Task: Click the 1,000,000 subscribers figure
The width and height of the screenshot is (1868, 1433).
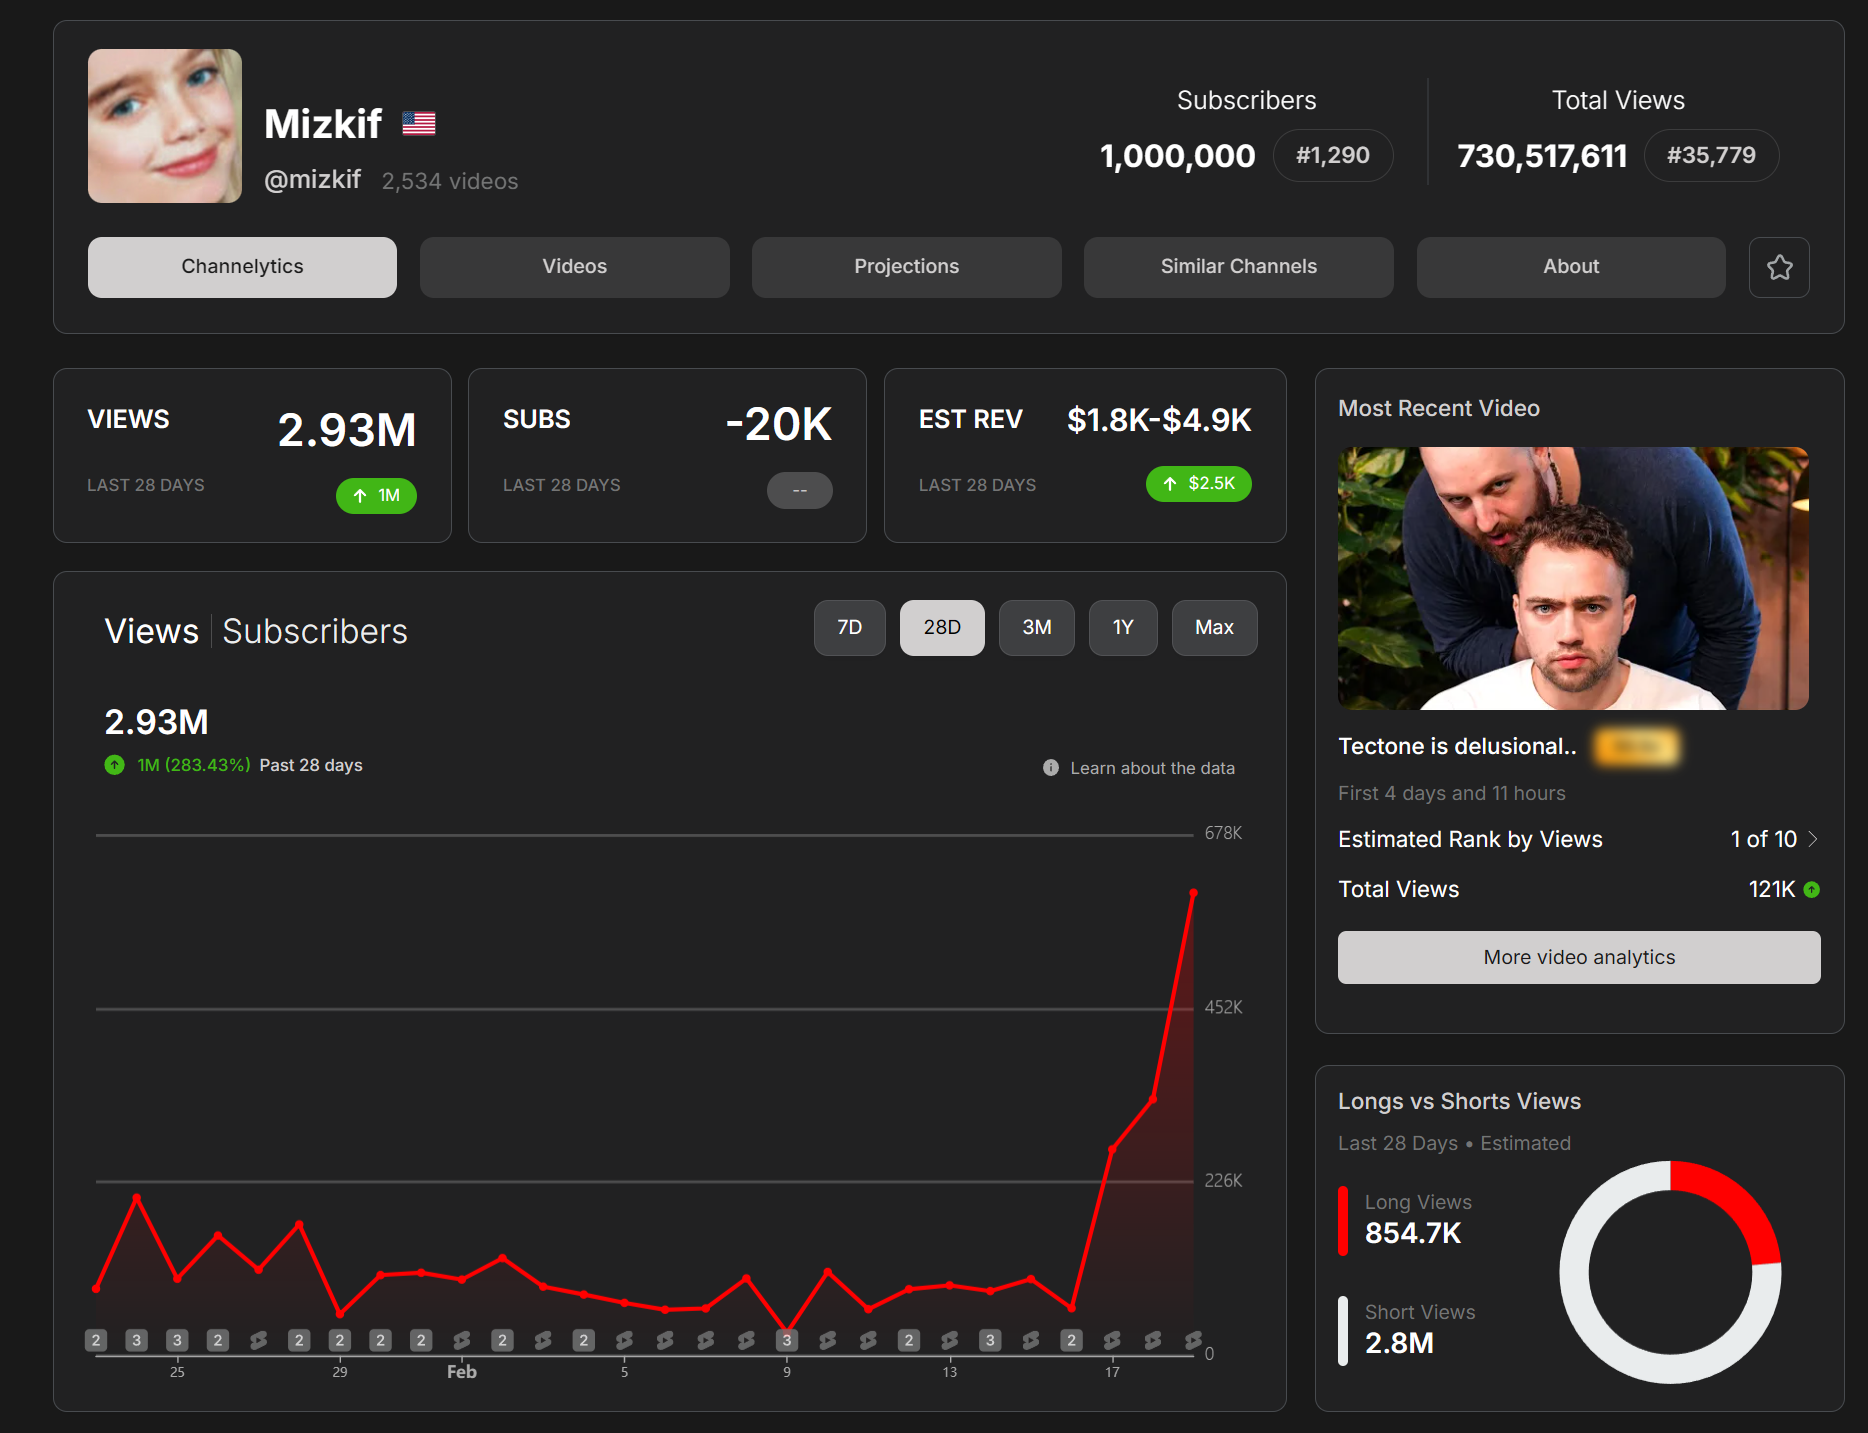Action: (1177, 156)
